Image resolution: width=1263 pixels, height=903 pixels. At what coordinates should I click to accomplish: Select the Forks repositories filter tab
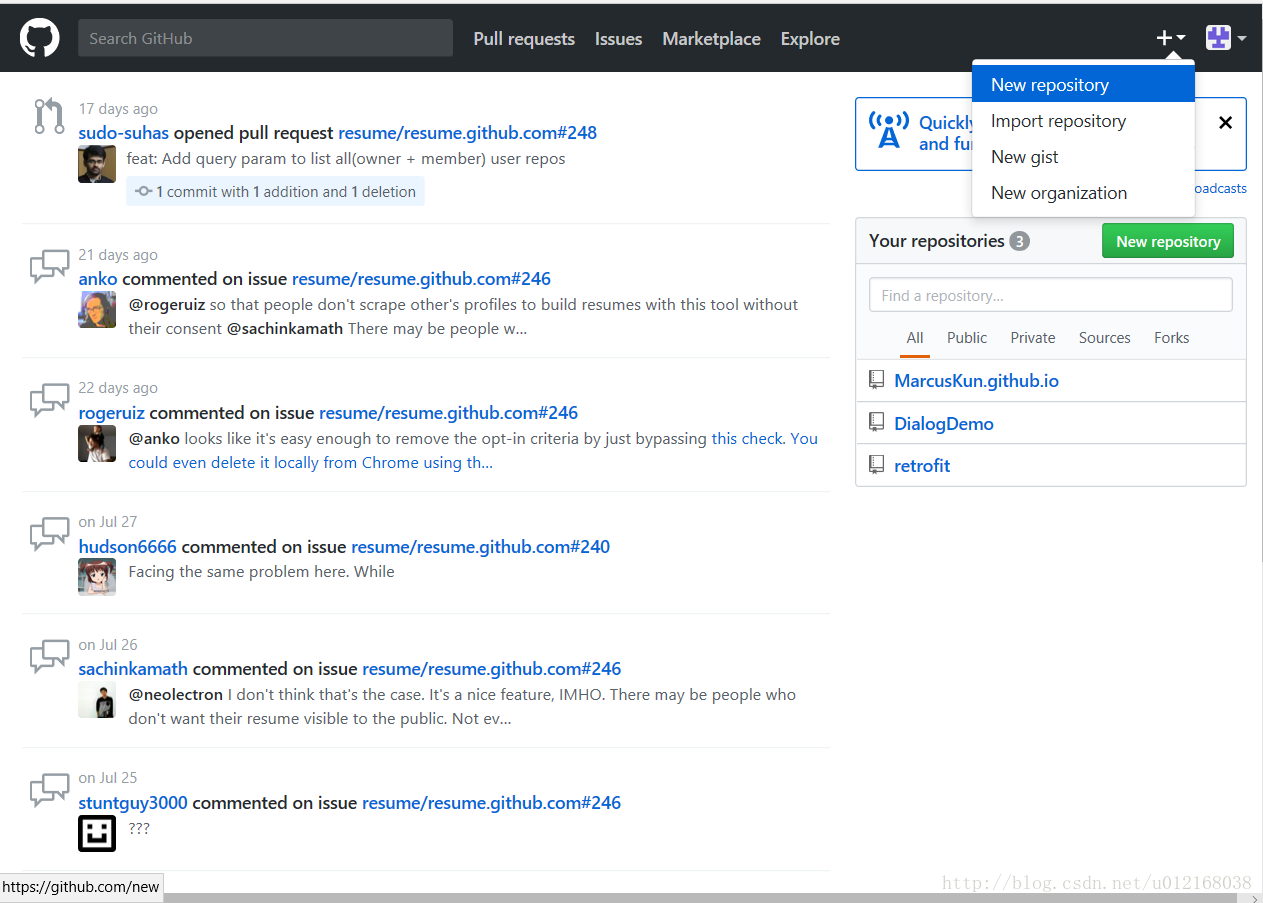coord(1171,338)
